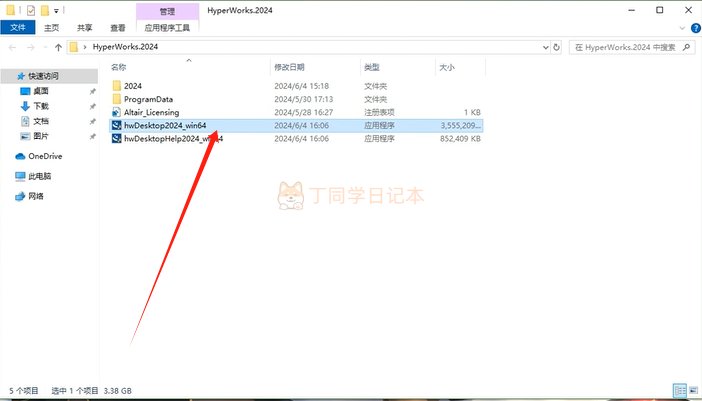Image resolution: width=702 pixels, height=401 pixels.
Task: Click the pin icon beside 图片
Action: 93,137
